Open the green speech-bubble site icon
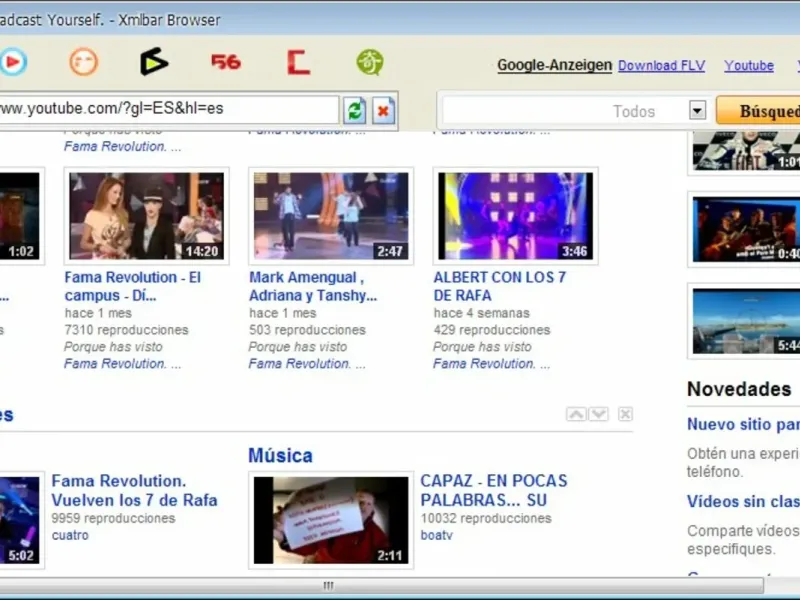 coord(369,62)
